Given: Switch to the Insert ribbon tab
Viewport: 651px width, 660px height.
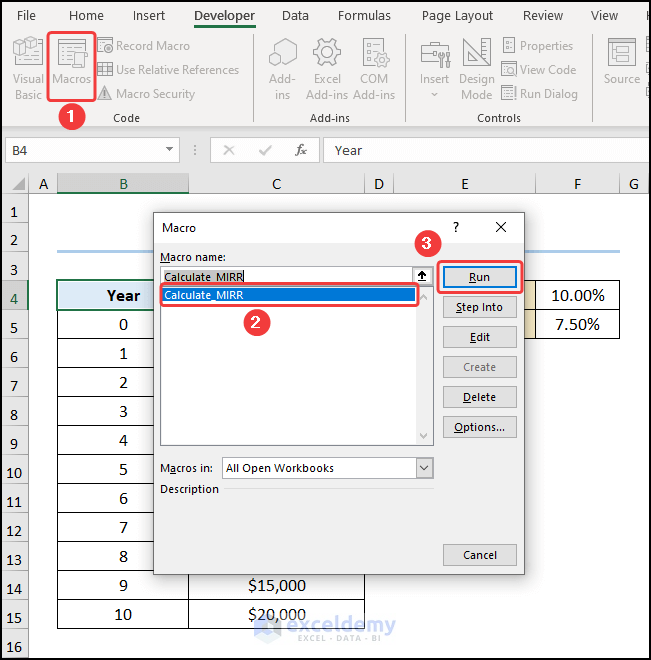Looking at the screenshot, I should 149,16.
